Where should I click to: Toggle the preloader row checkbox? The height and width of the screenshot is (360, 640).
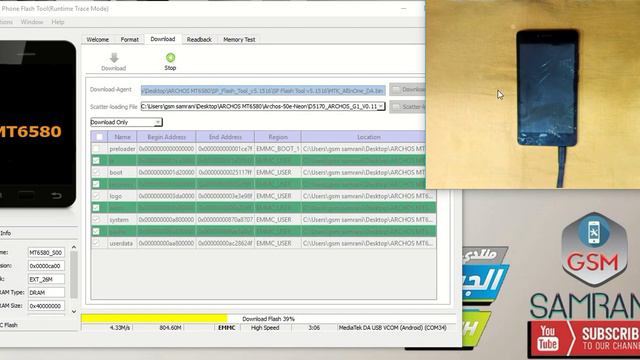click(x=96, y=149)
